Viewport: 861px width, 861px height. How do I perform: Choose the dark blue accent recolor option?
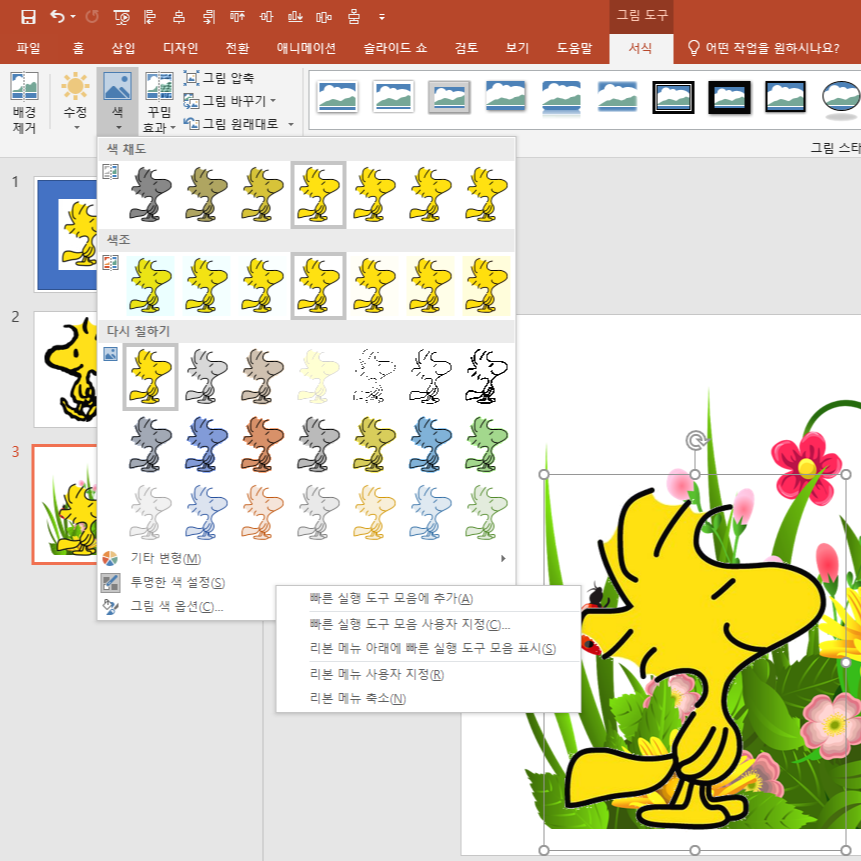pos(206,445)
